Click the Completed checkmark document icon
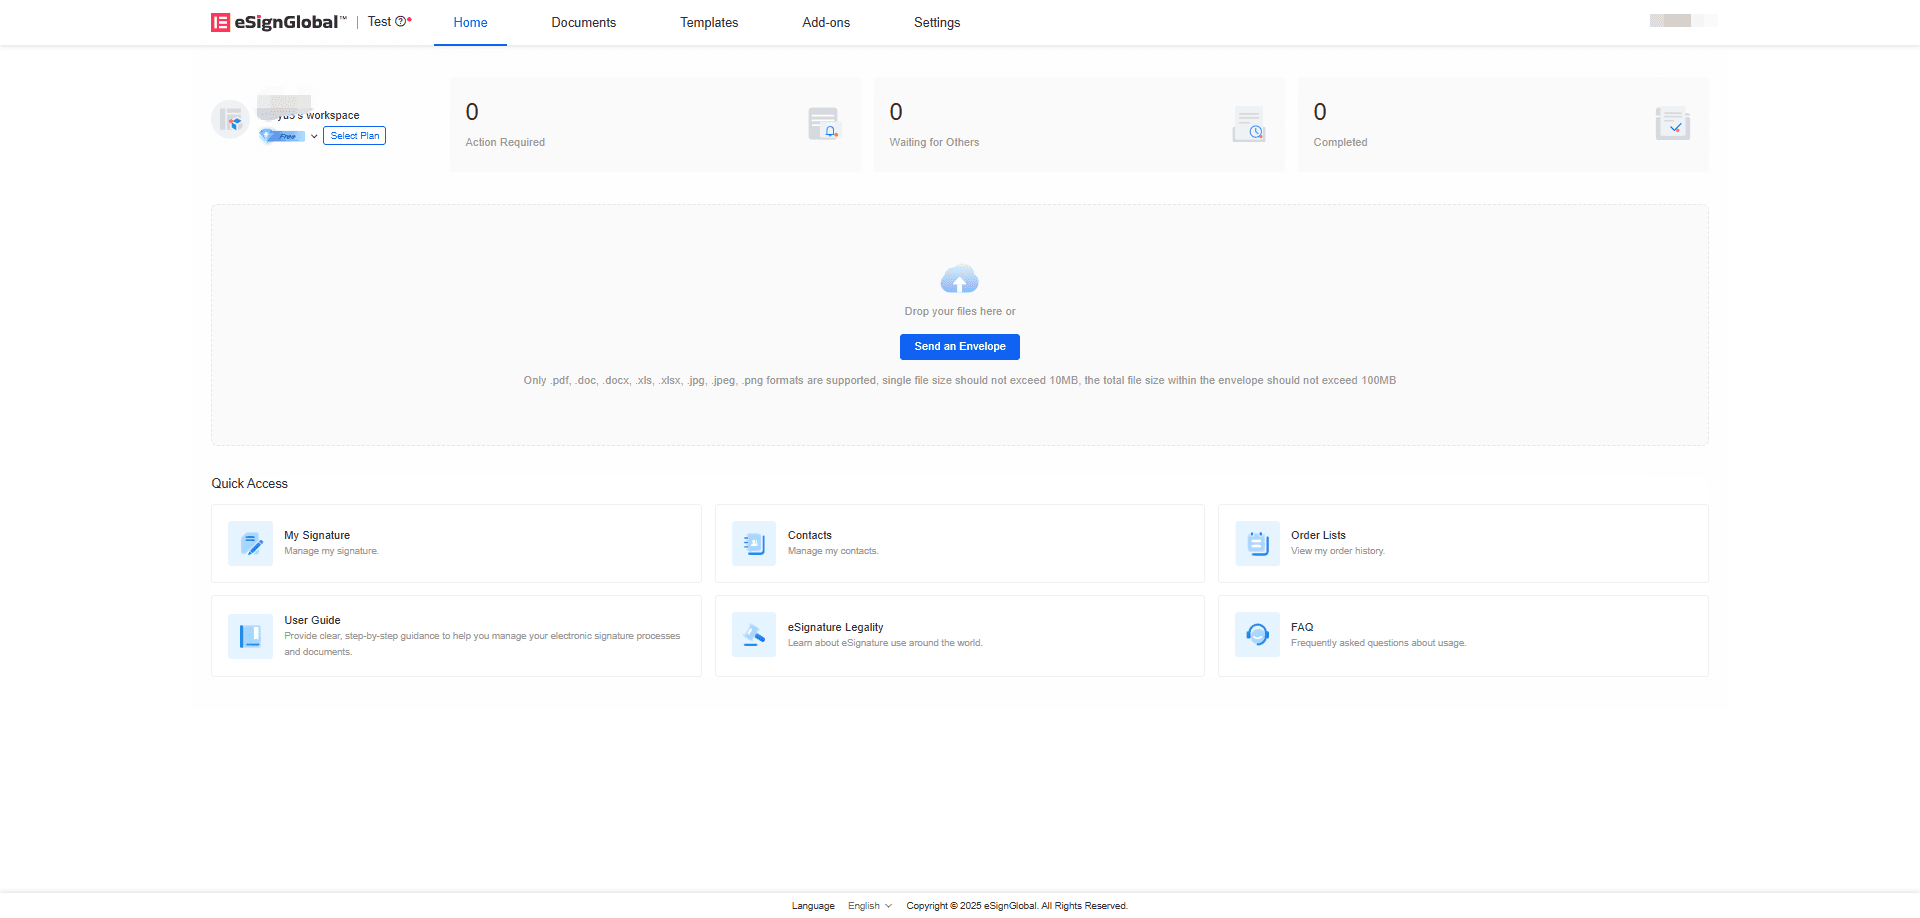The height and width of the screenshot is (918, 1920). [1672, 124]
